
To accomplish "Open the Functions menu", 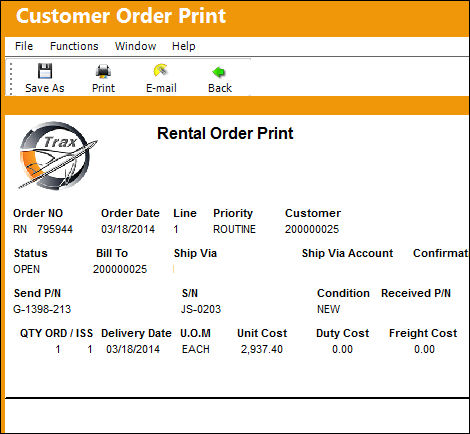I will (74, 46).
